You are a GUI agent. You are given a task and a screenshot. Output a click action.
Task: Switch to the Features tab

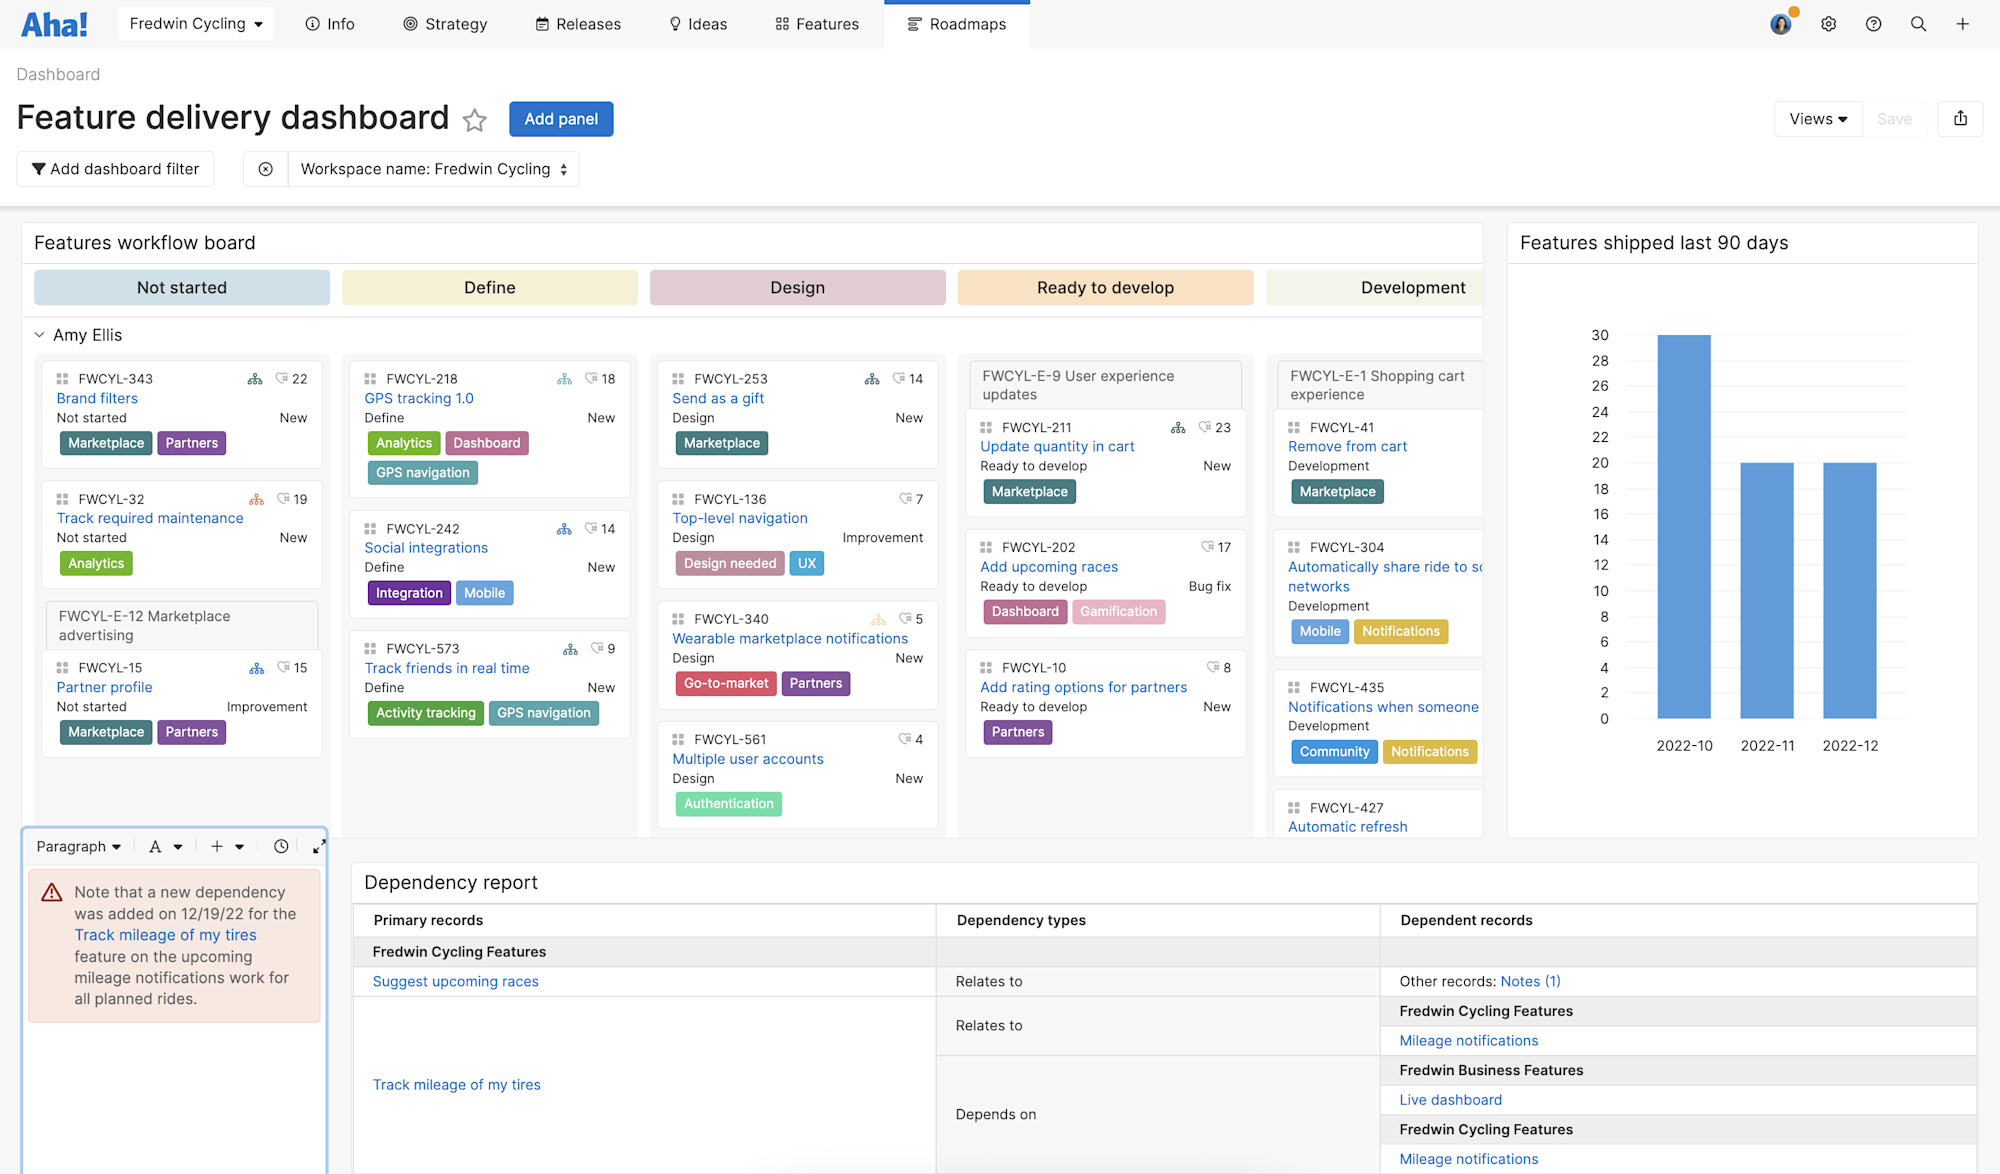pos(816,23)
